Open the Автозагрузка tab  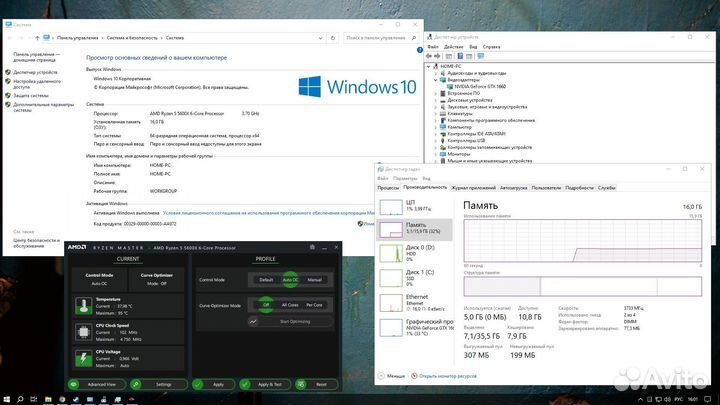click(x=513, y=187)
